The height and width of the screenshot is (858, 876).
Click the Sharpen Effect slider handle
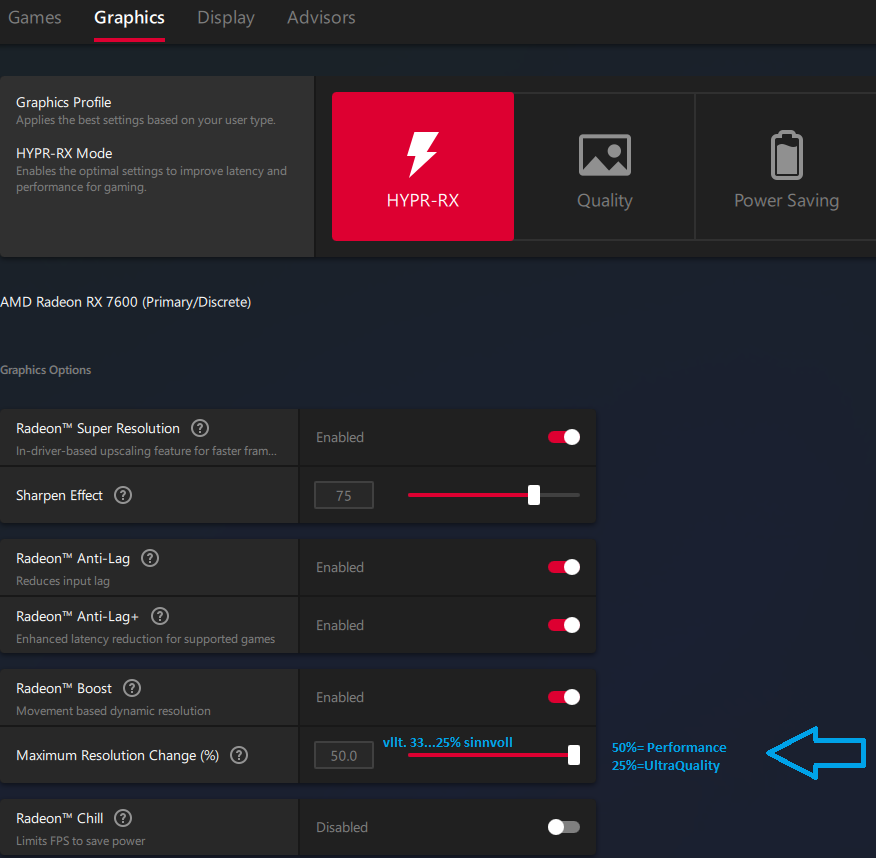(534, 495)
